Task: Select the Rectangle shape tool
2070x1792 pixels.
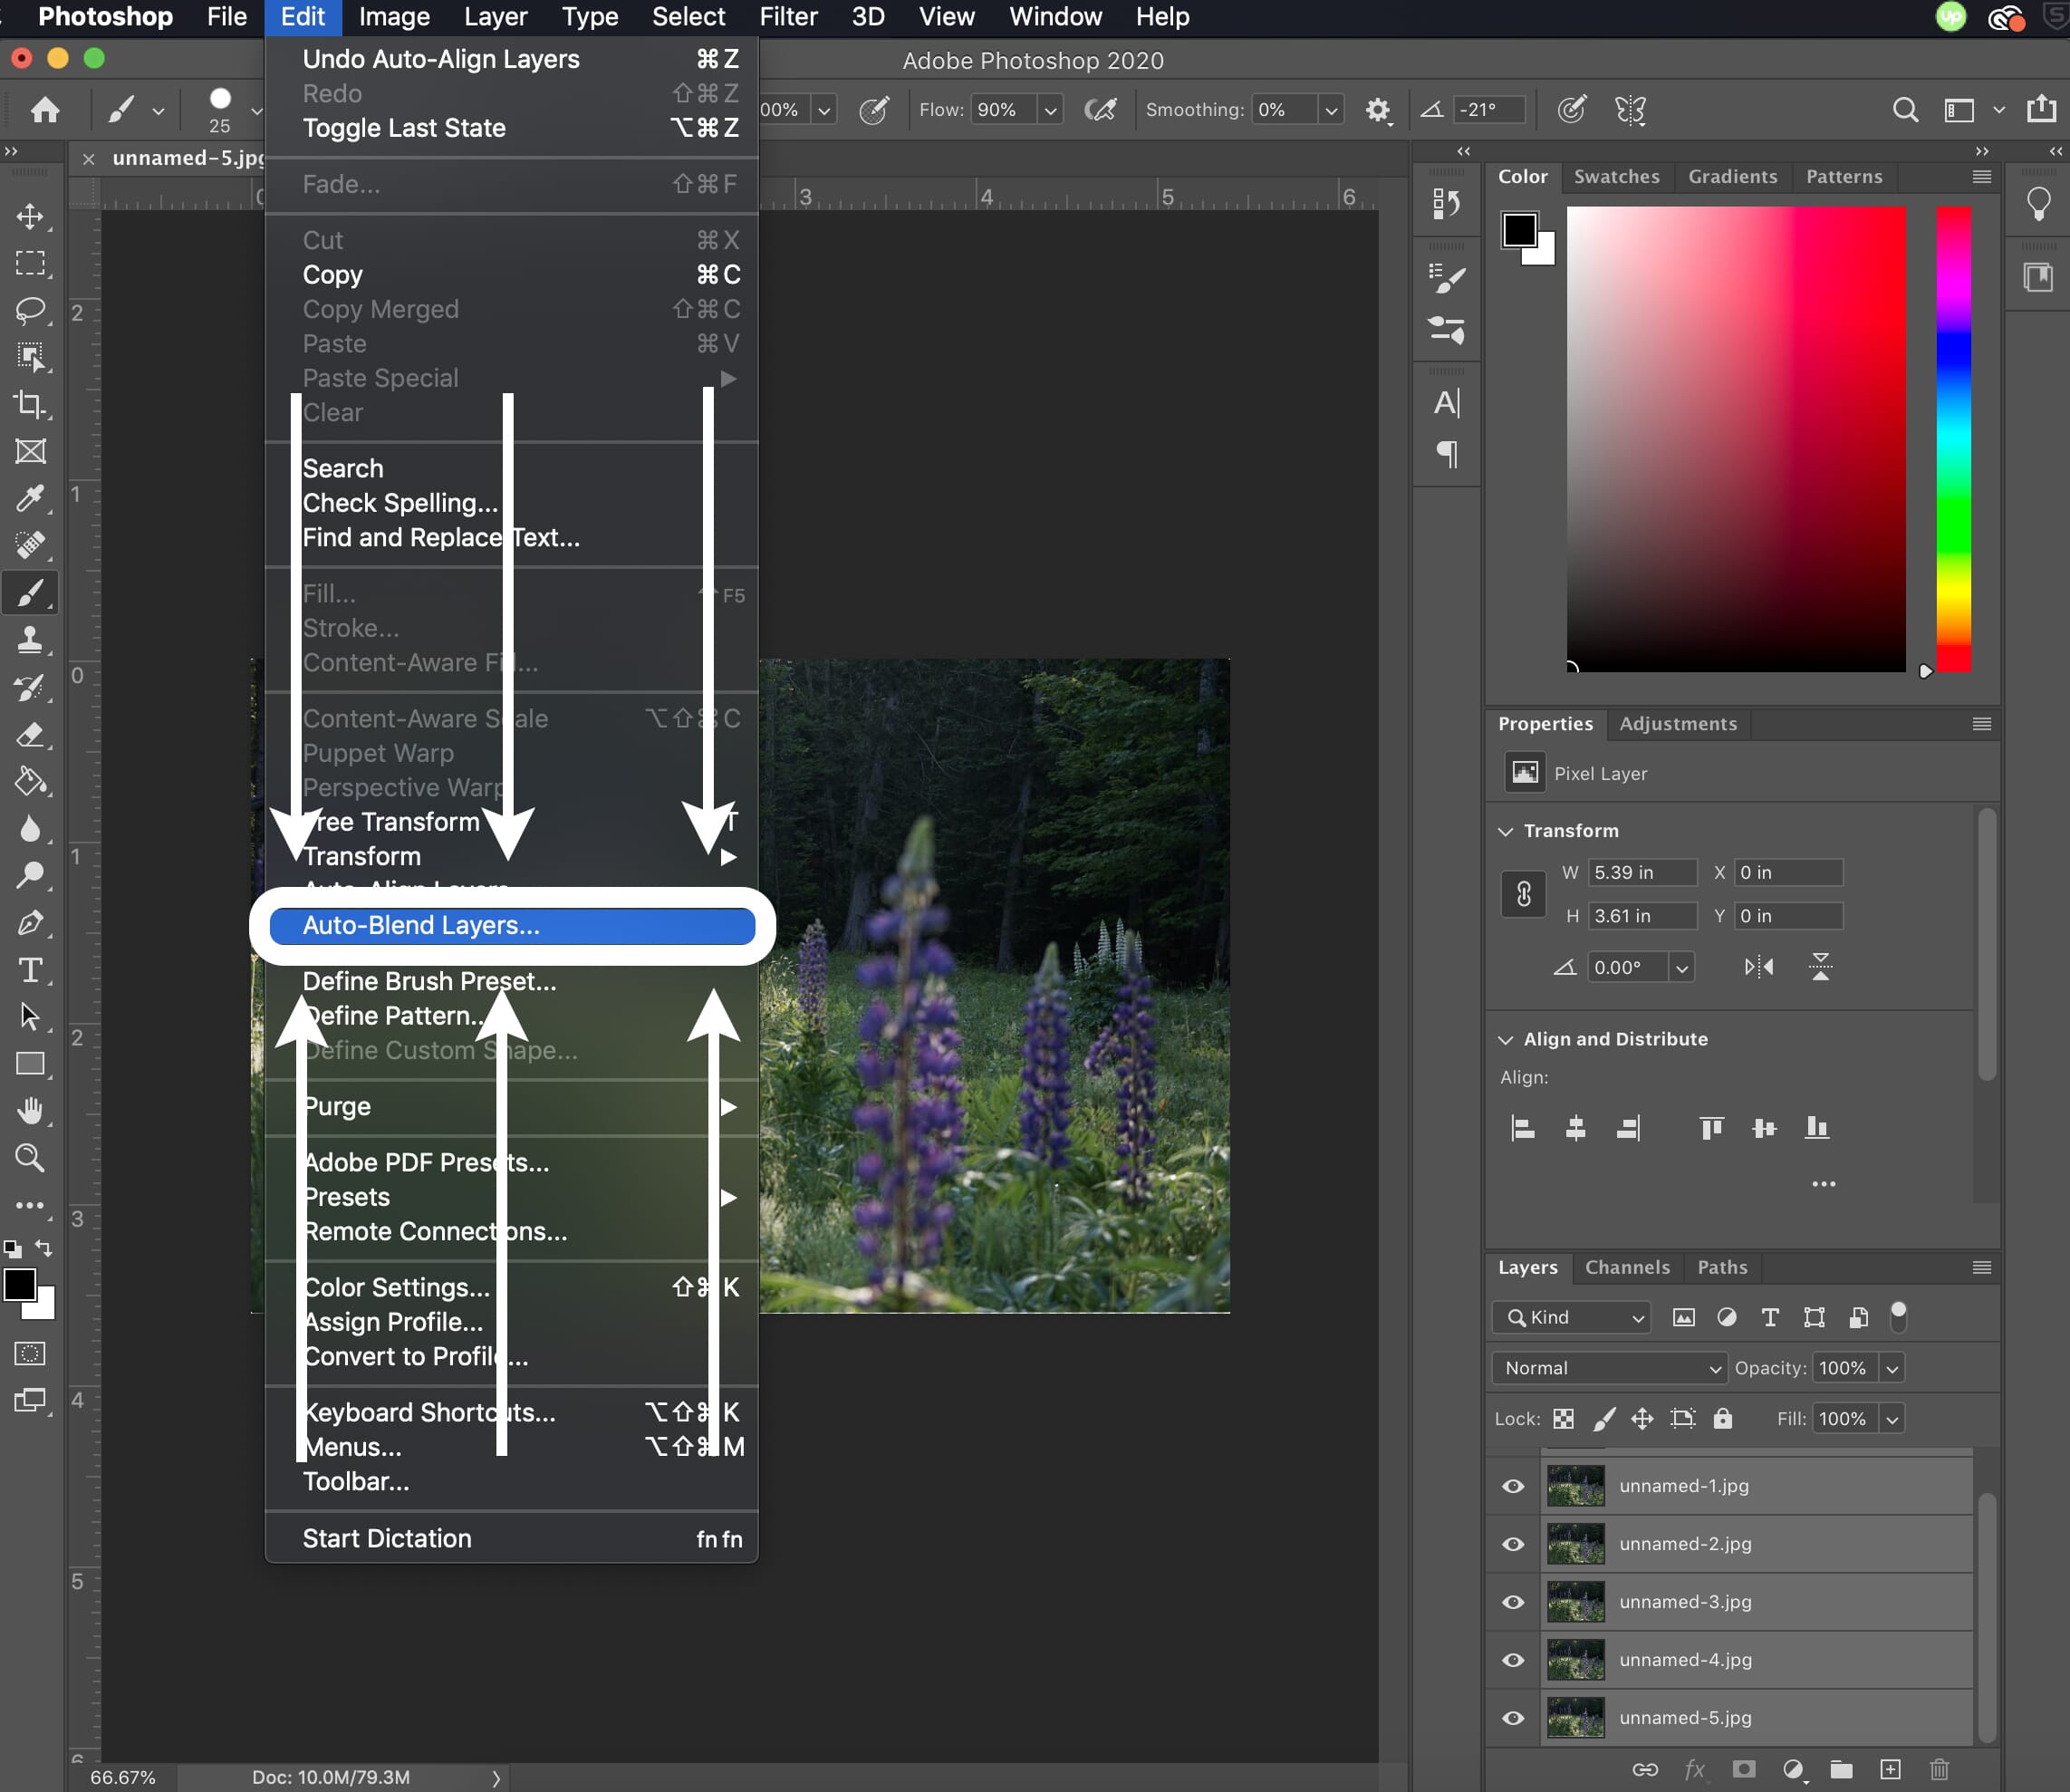Action: point(30,1064)
